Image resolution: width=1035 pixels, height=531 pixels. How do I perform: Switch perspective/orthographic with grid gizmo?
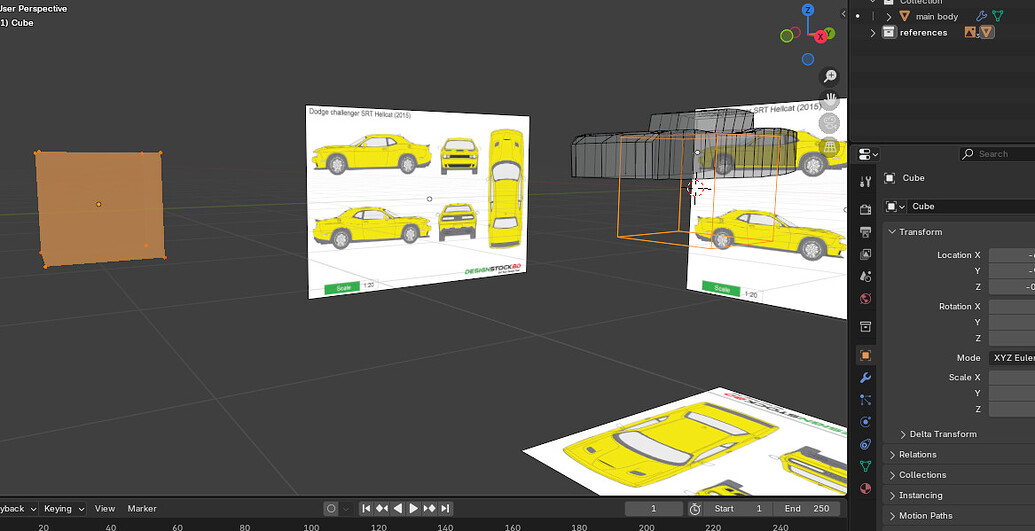coord(830,147)
